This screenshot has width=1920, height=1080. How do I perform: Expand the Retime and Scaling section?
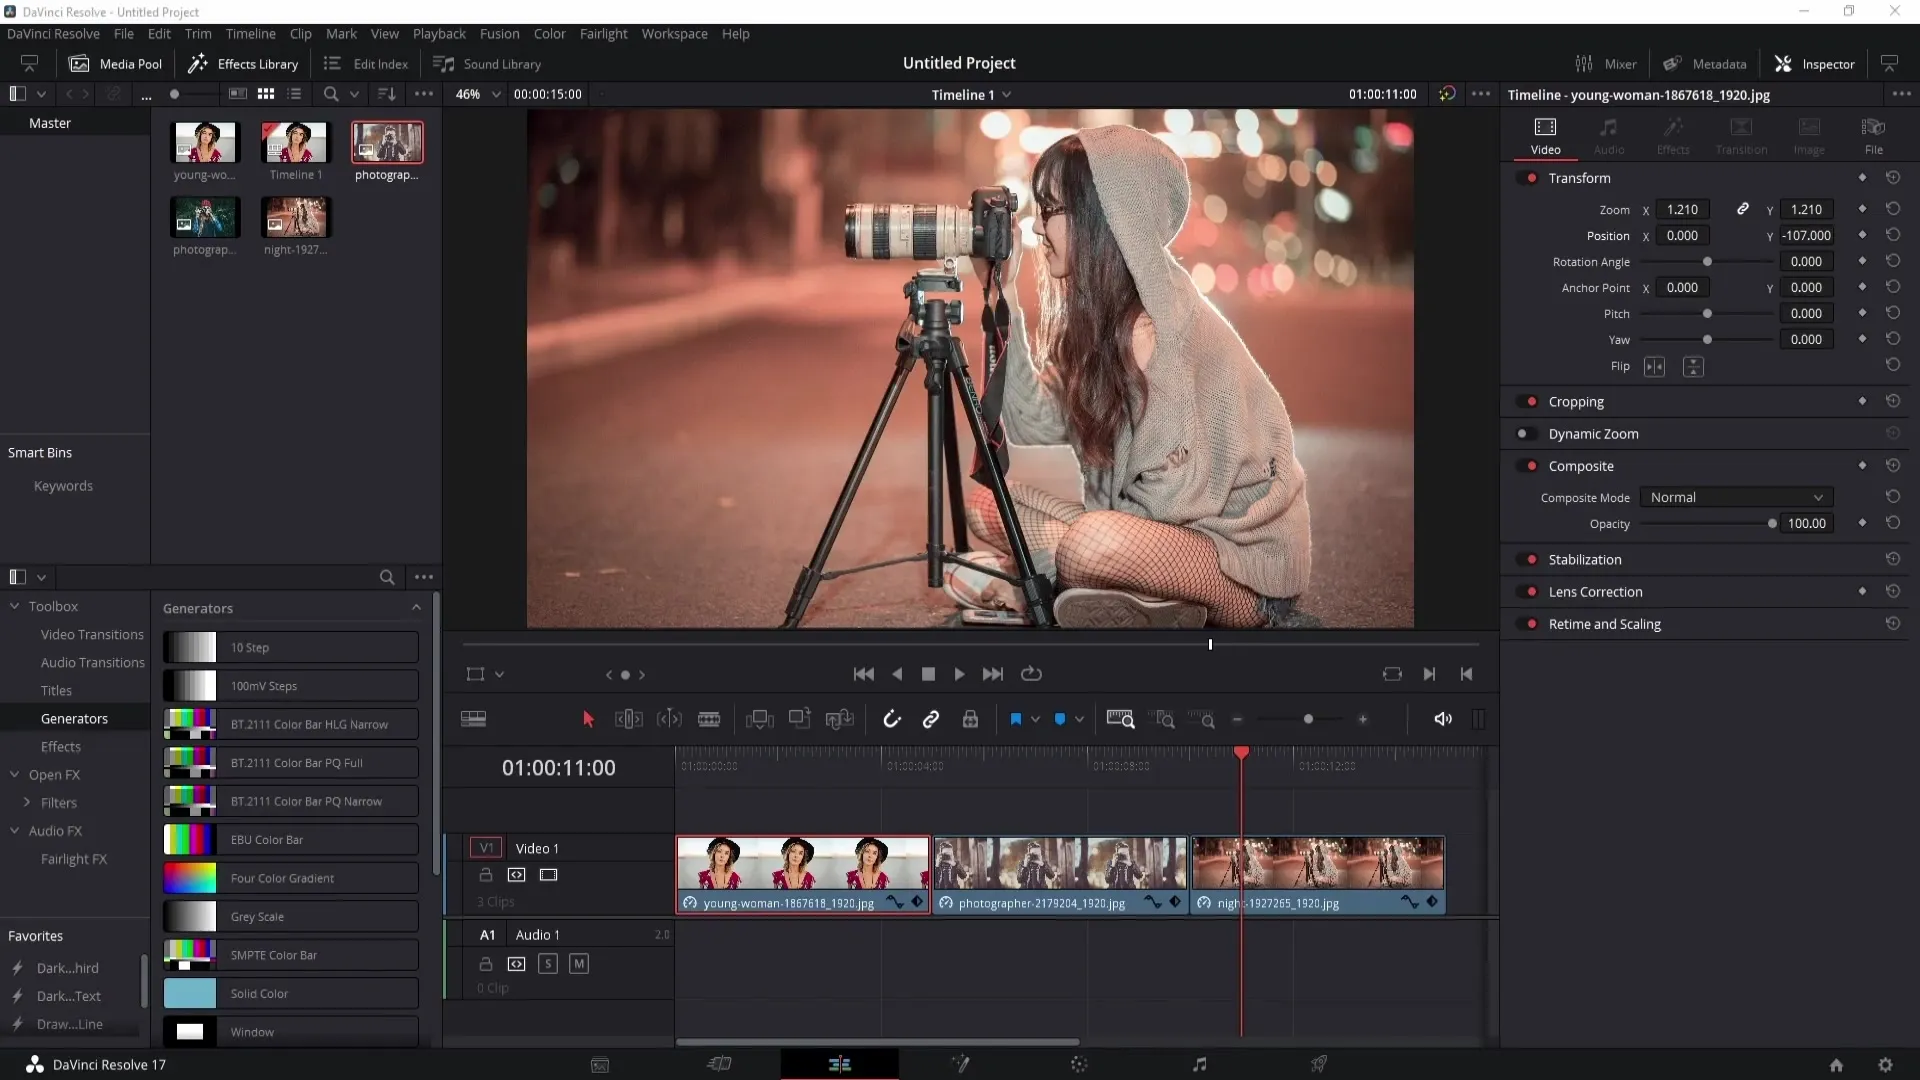(x=1606, y=622)
